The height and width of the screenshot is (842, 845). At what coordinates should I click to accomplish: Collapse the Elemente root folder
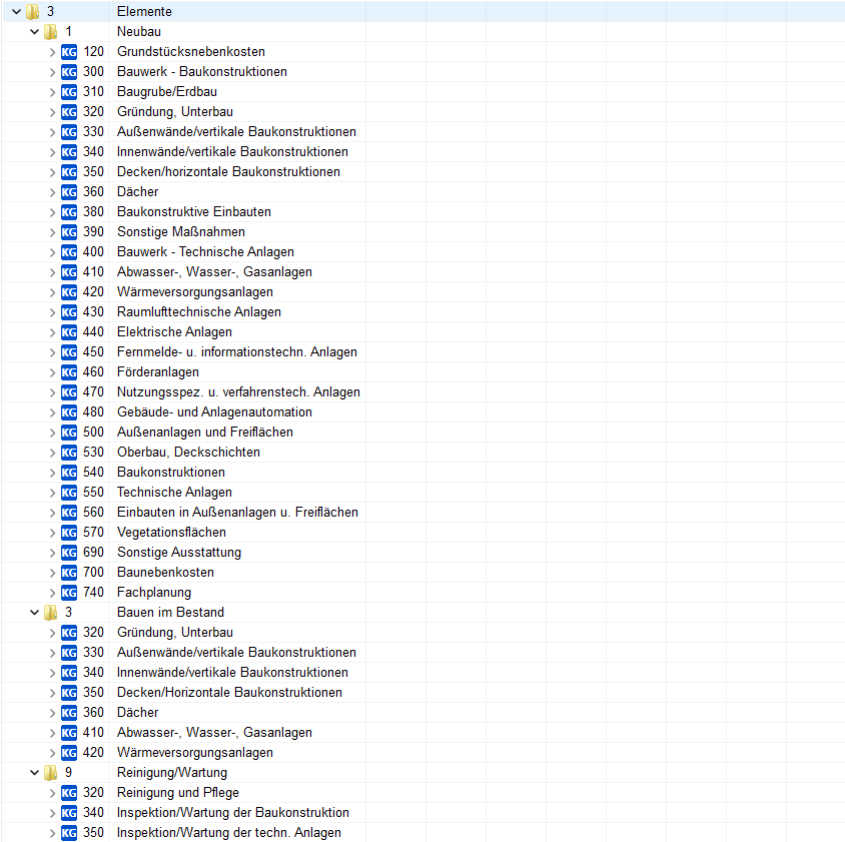click(x=16, y=12)
